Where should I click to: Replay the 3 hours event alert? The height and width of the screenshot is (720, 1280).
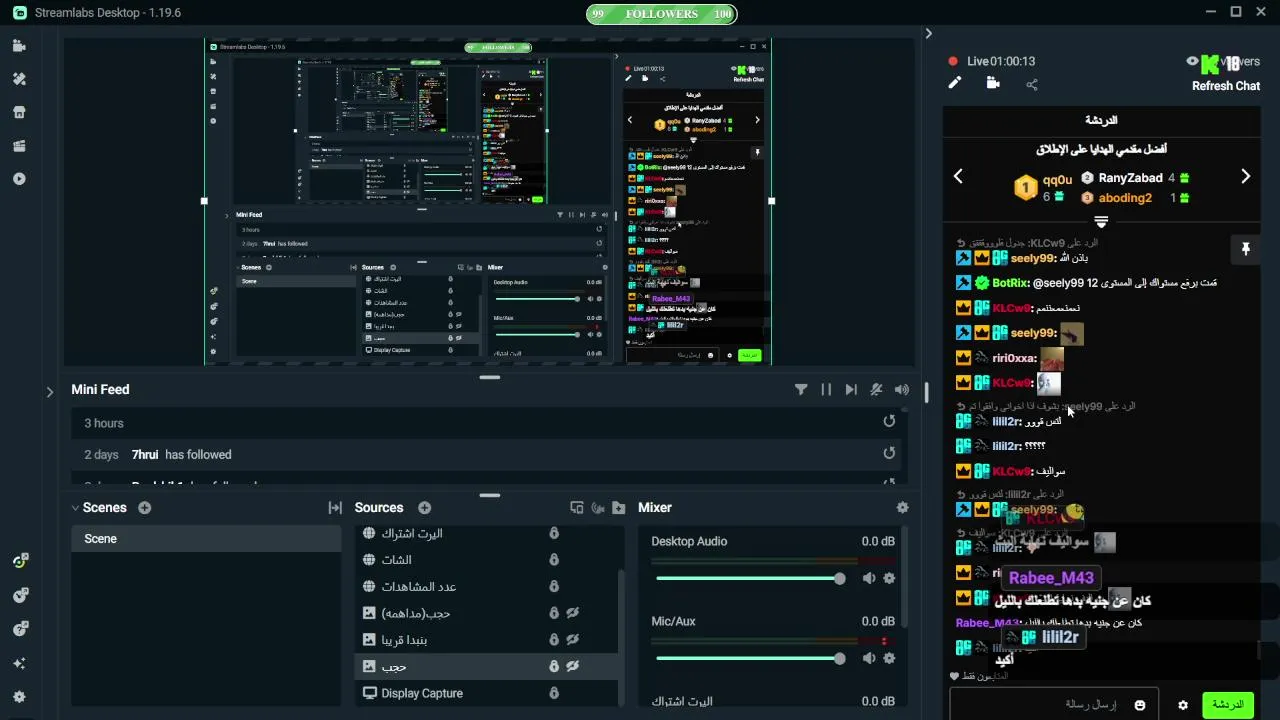889,422
